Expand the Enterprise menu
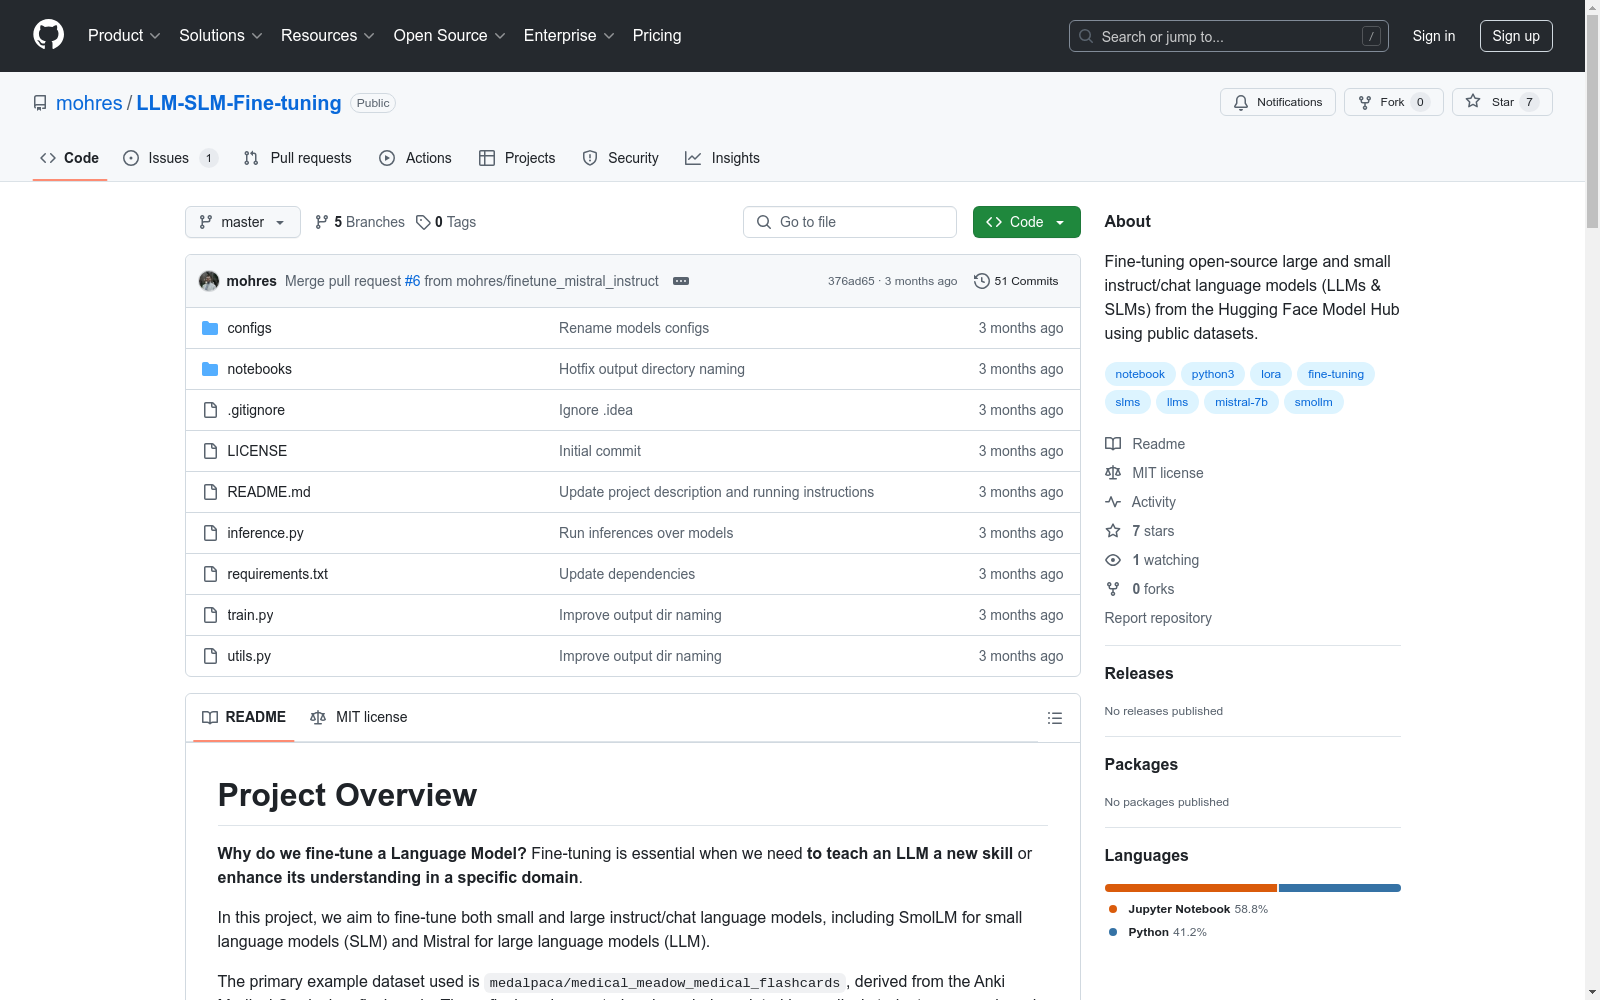Viewport: 1600px width, 1000px height. (x=569, y=35)
